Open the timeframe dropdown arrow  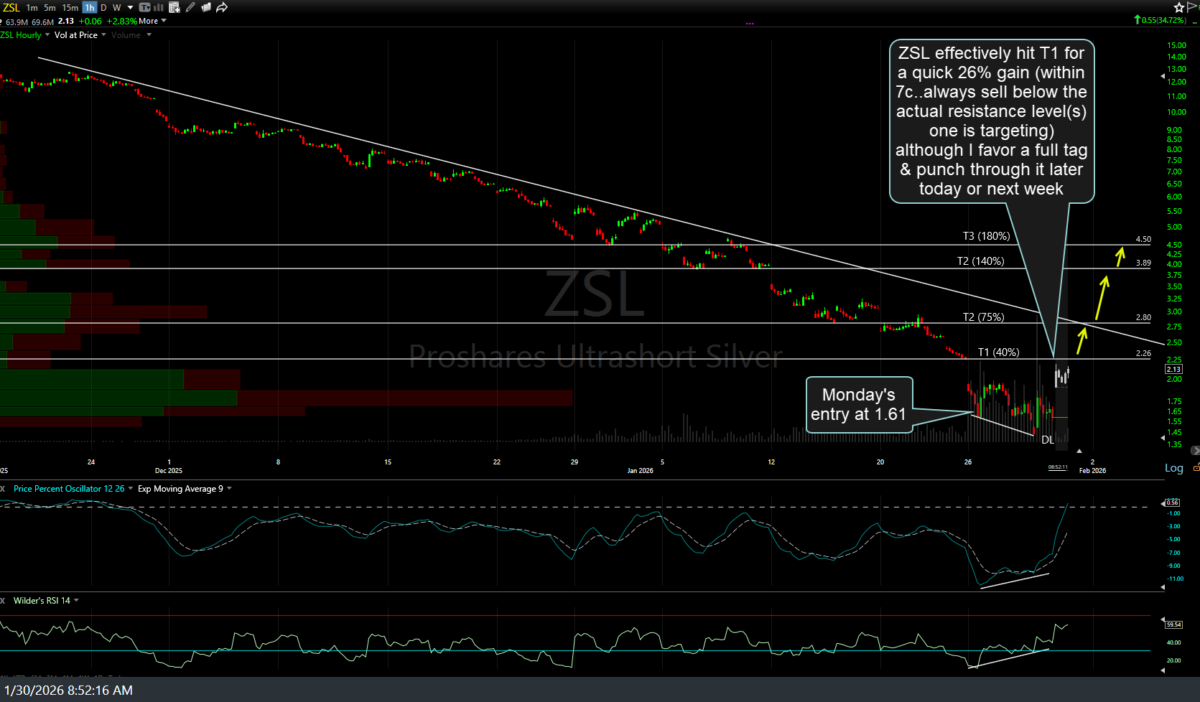130,8
